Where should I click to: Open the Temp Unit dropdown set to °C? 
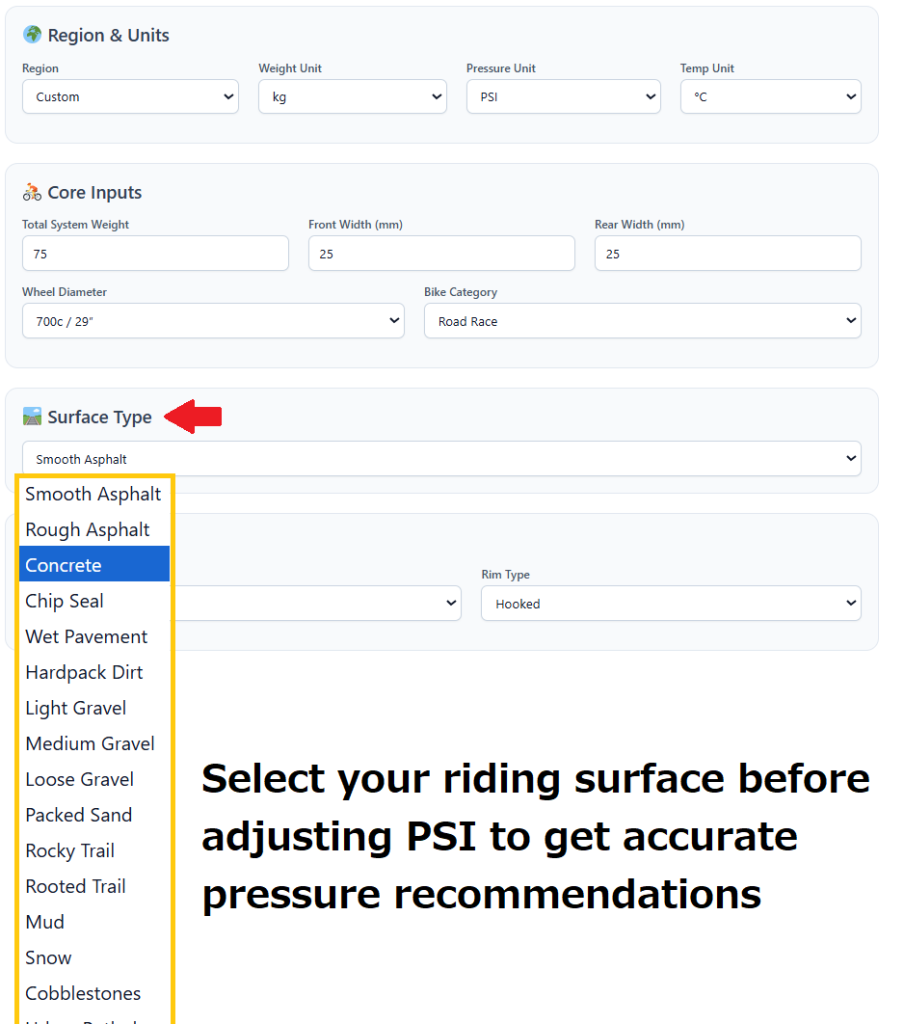(x=770, y=96)
